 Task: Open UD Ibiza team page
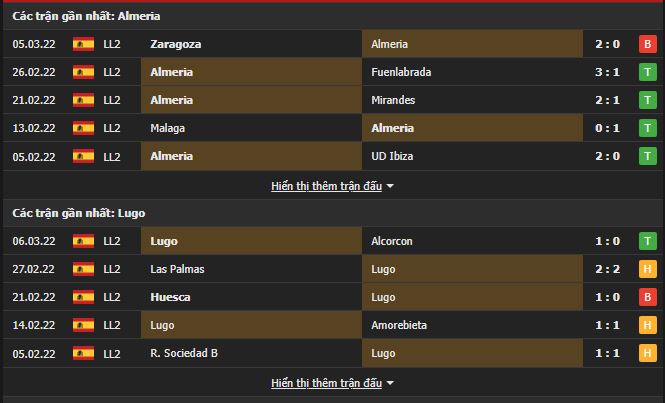(392, 156)
